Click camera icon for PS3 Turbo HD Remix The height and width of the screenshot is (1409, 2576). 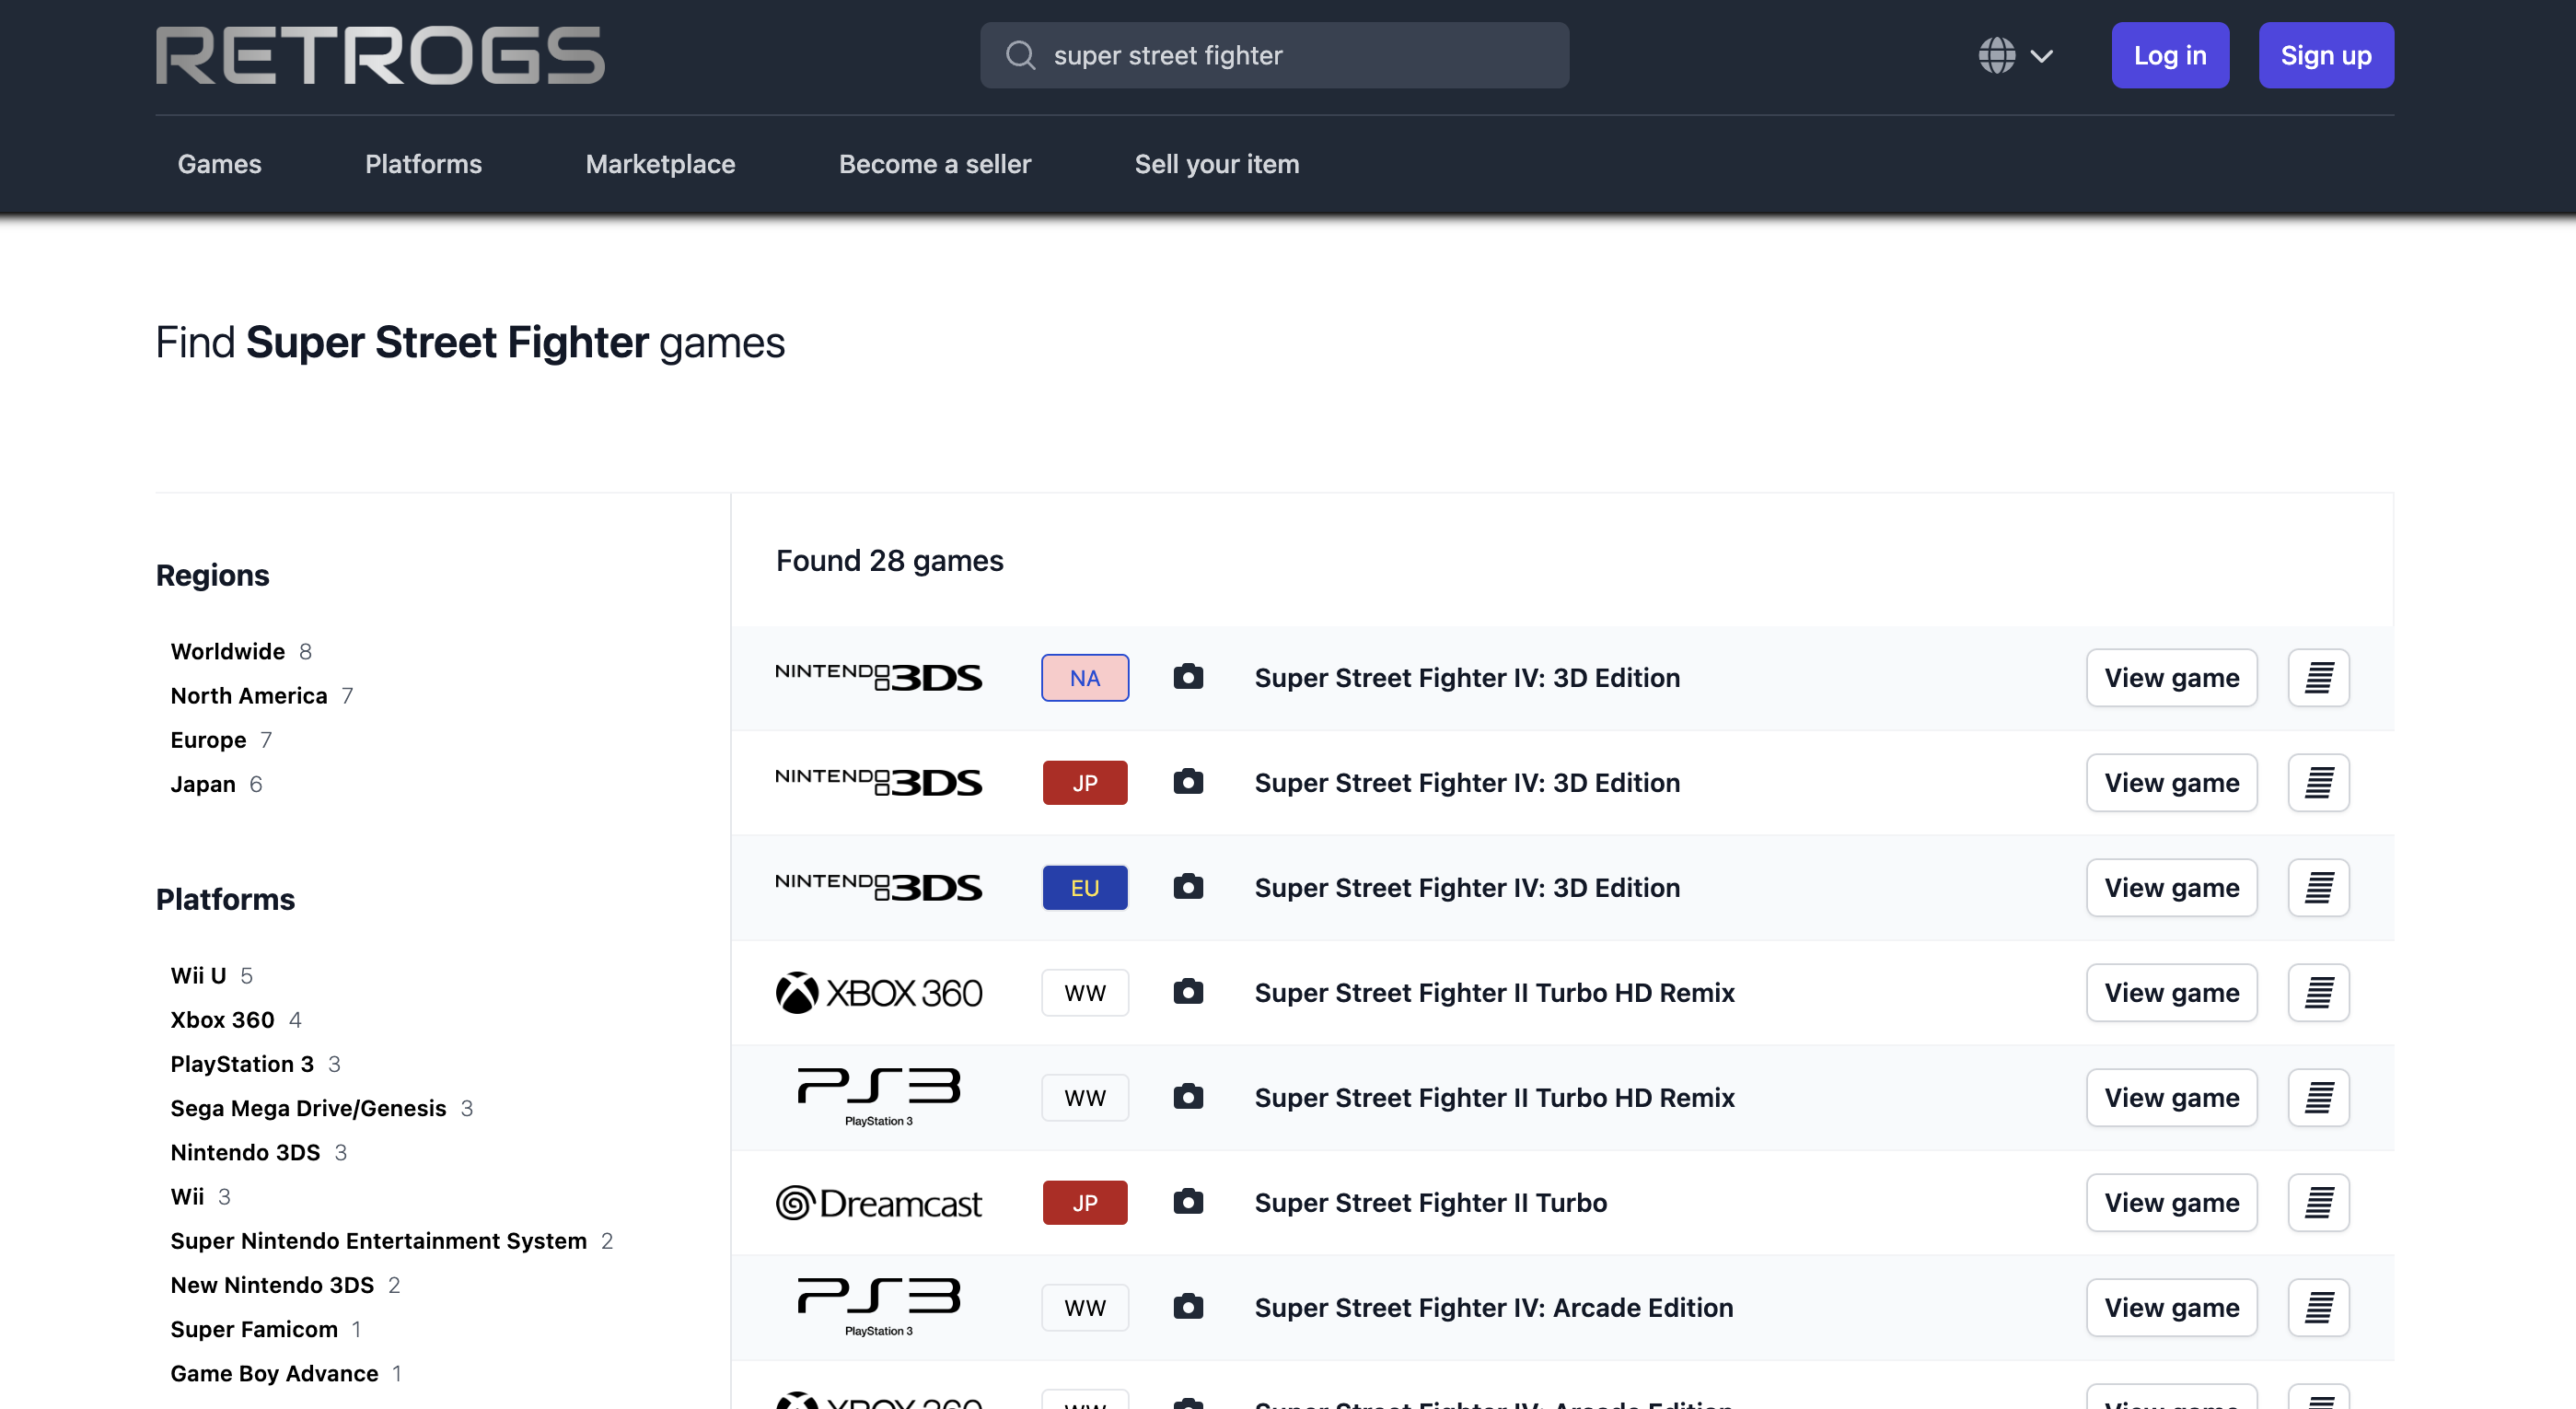1188,1097
